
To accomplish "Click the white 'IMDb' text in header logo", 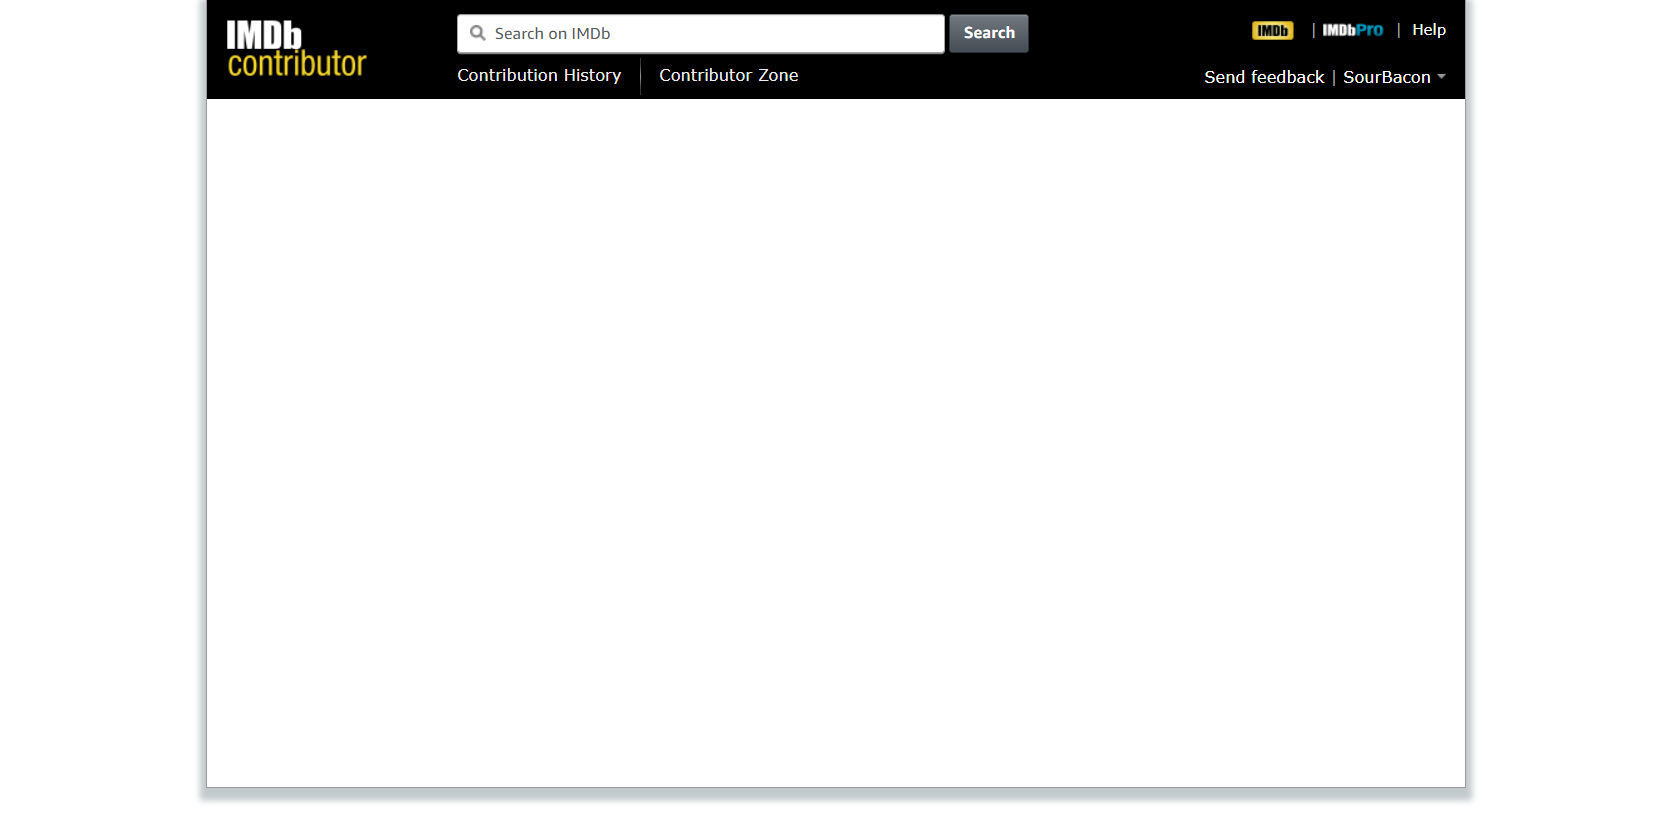I will click(263, 35).
